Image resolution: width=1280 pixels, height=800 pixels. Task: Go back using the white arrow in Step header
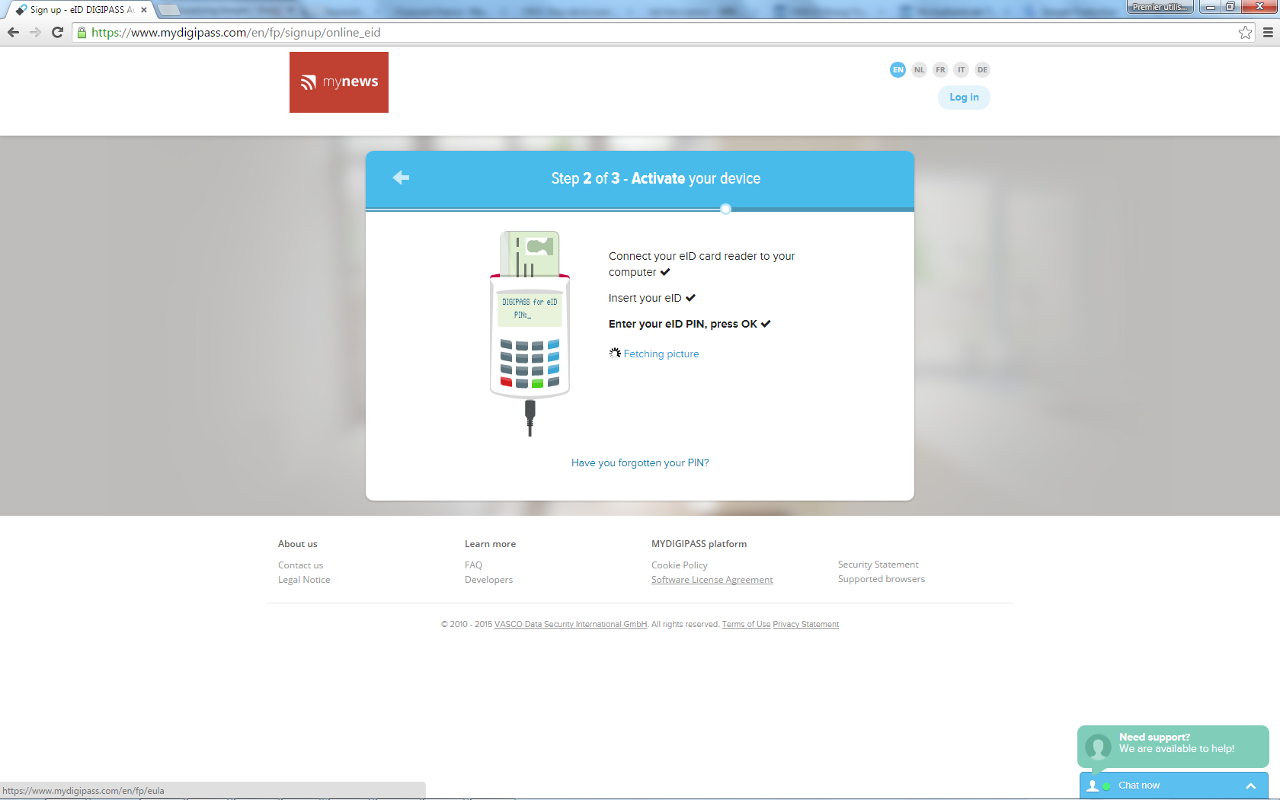coord(401,177)
